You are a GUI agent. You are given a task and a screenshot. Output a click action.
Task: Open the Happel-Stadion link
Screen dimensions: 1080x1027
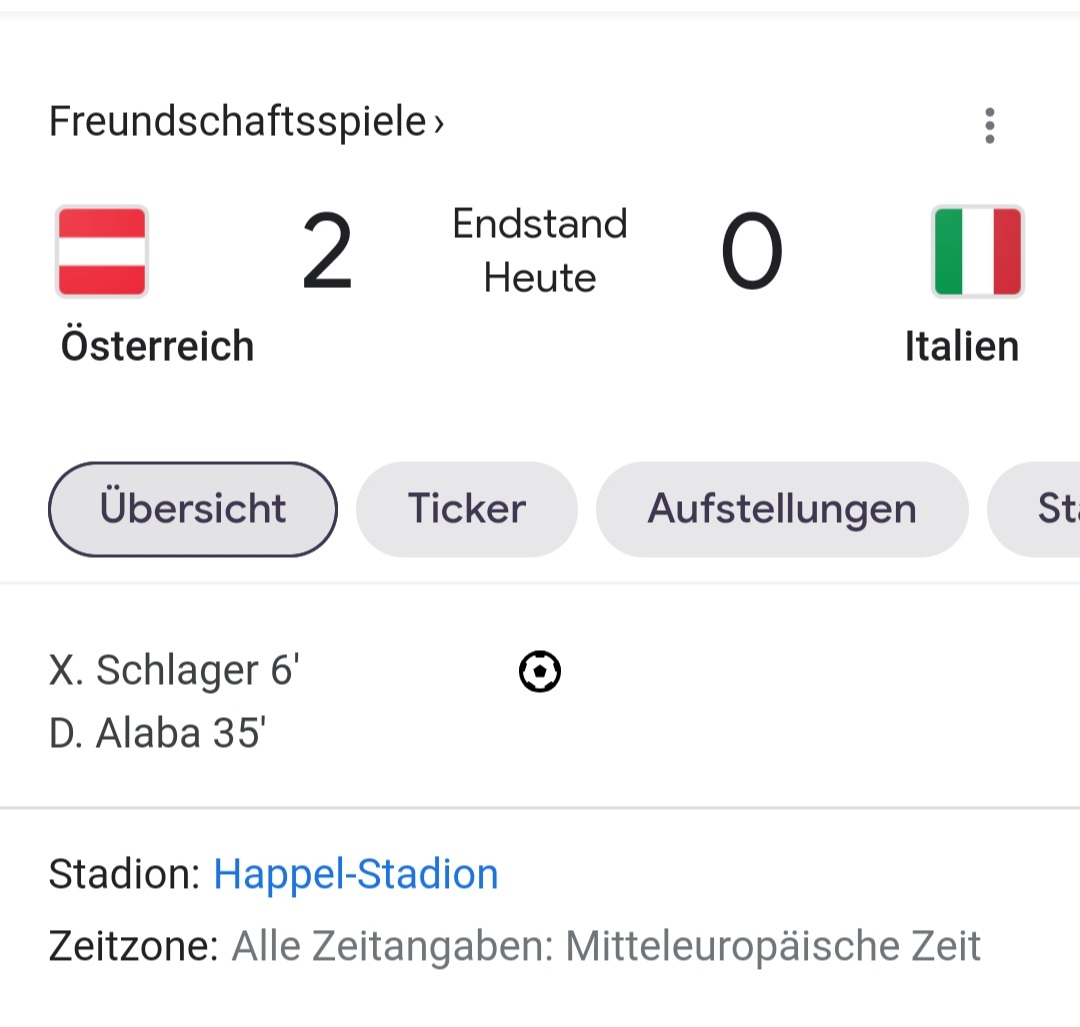coord(356,874)
